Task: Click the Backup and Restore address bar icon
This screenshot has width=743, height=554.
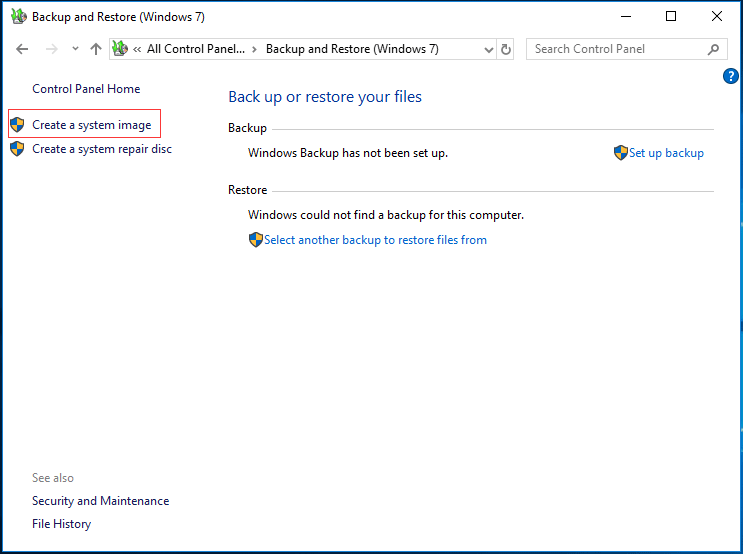Action: tap(120, 48)
